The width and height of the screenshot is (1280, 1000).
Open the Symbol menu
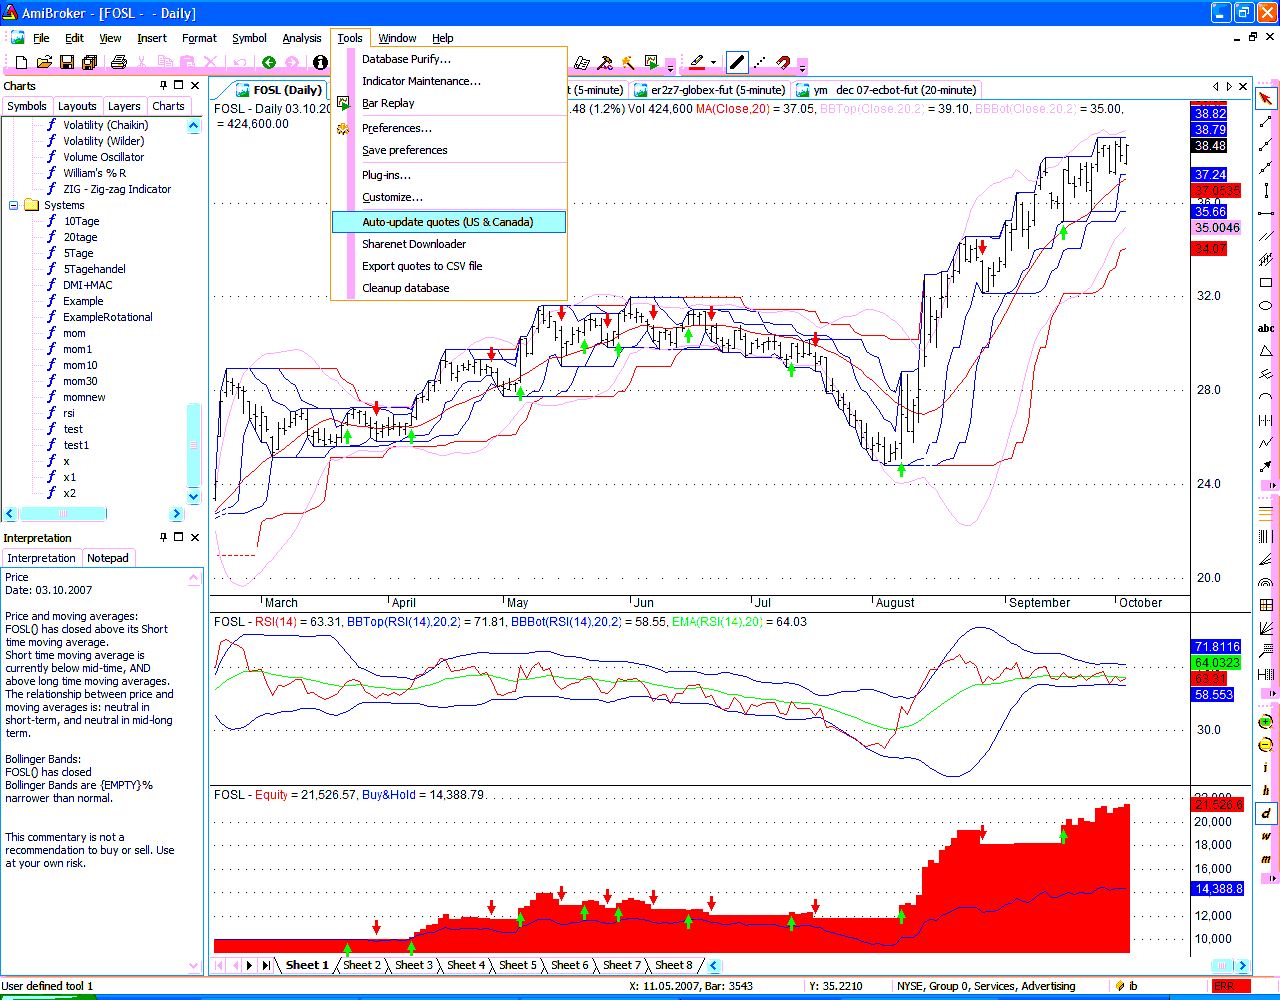[249, 38]
